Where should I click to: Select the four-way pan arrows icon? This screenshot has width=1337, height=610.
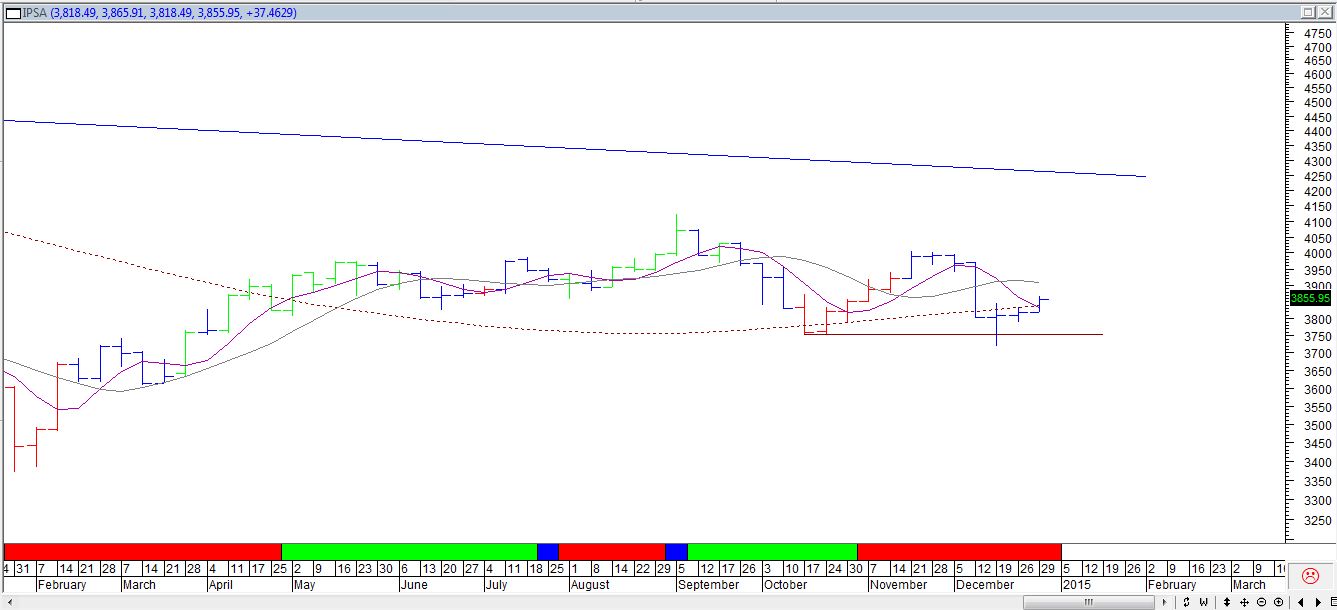coord(1244,602)
